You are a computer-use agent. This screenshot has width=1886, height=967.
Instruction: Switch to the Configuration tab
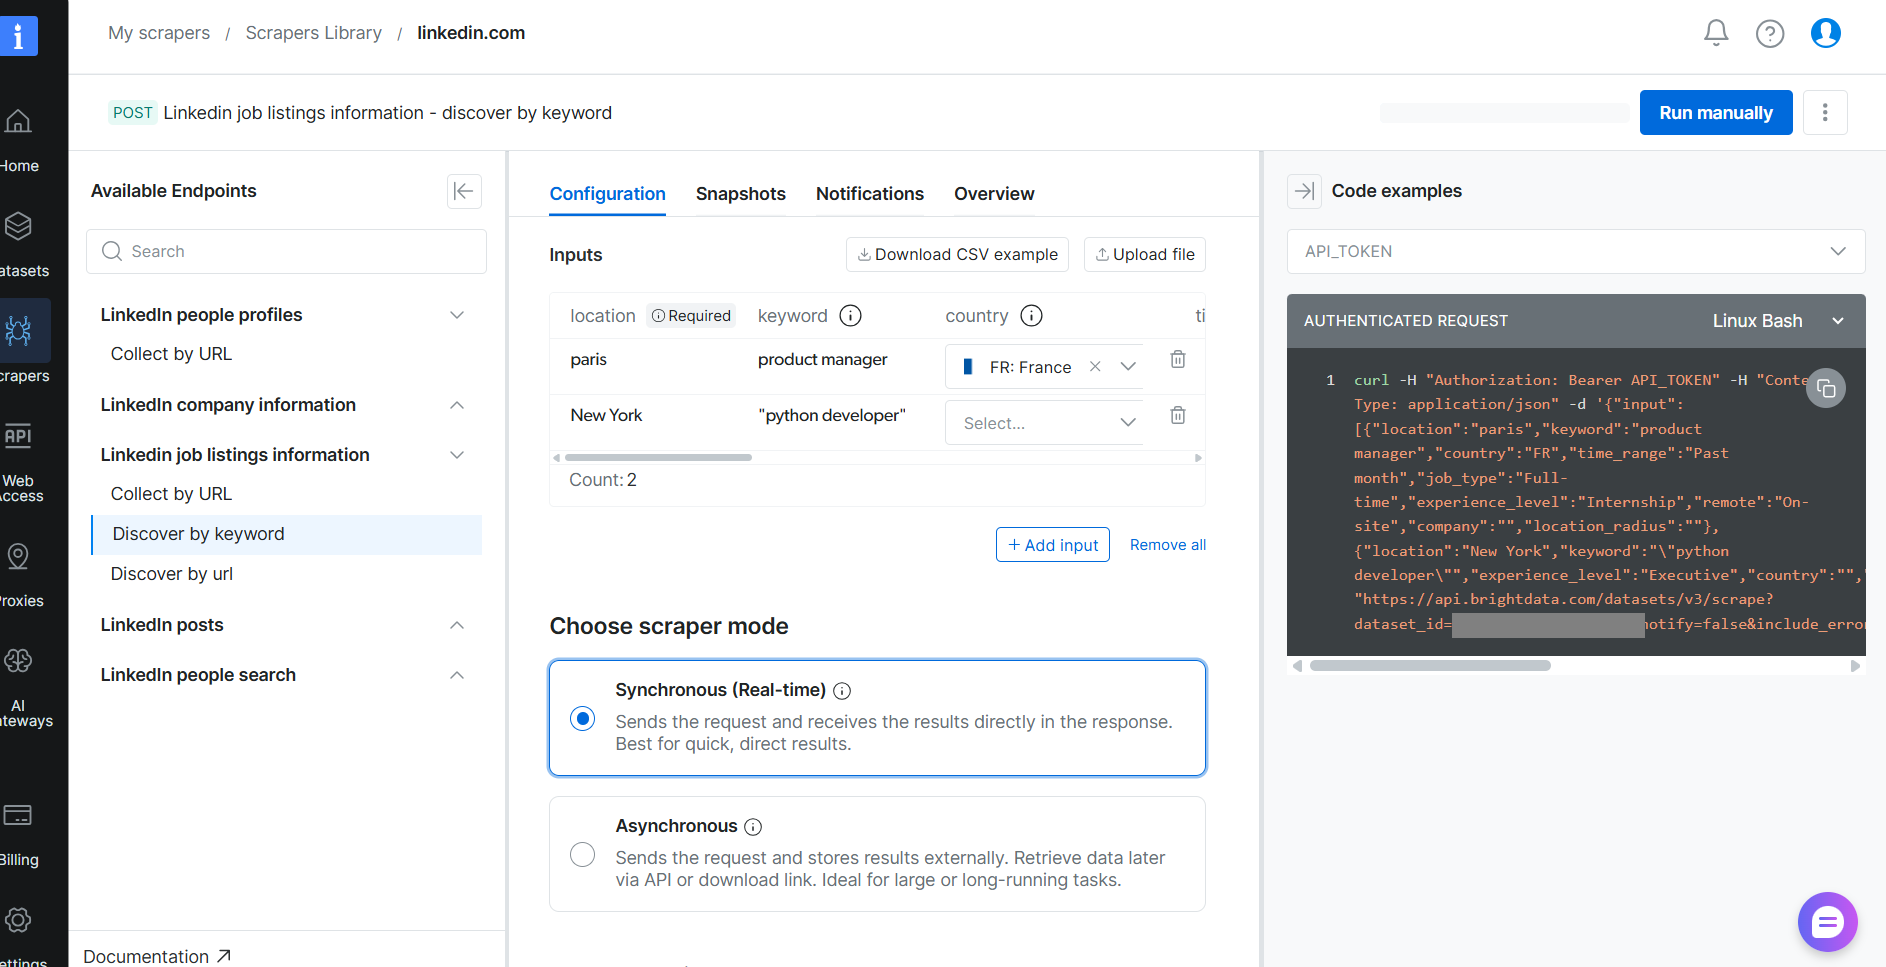(x=607, y=194)
